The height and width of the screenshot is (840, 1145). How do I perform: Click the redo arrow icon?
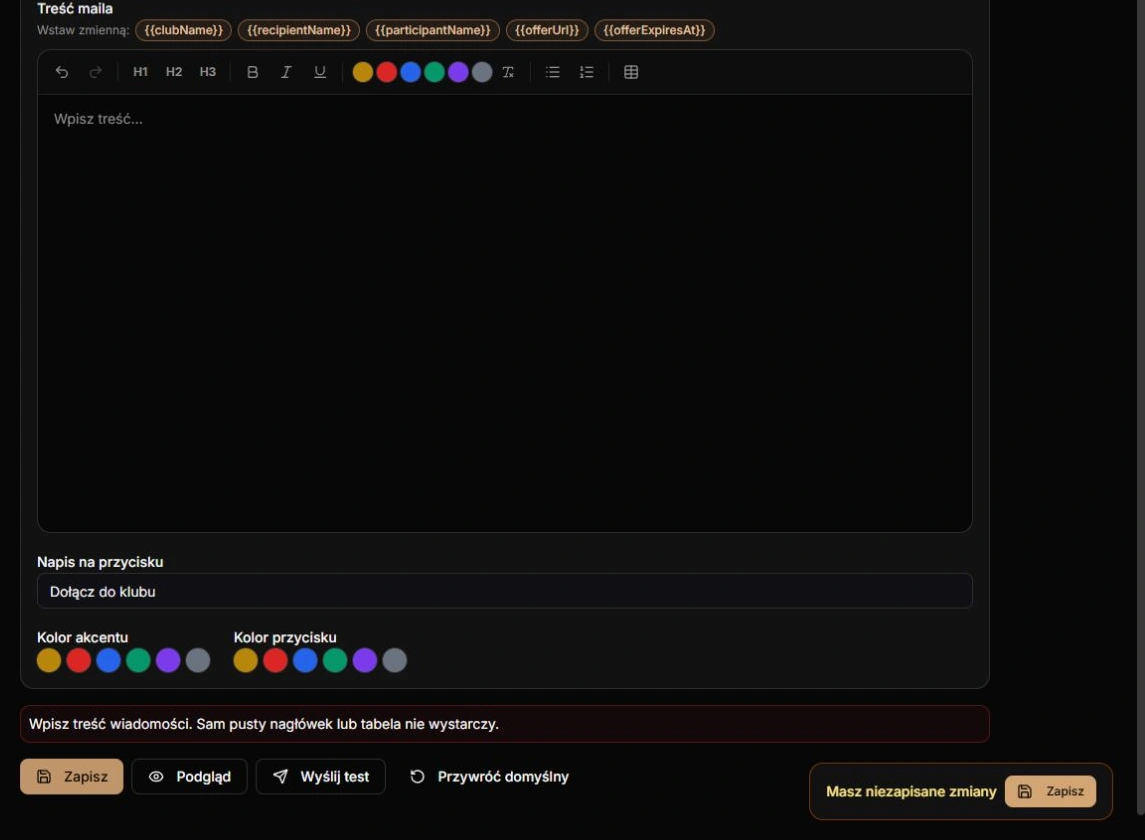(96, 72)
